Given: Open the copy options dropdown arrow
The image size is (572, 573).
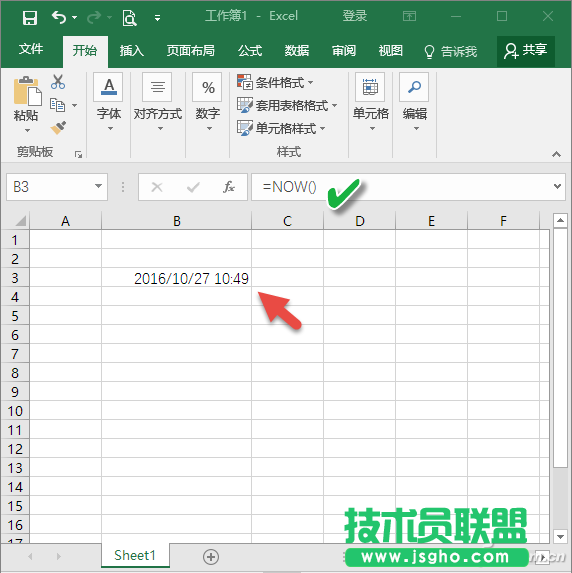Looking at the screenshot, I should click(x=75, y=106).
